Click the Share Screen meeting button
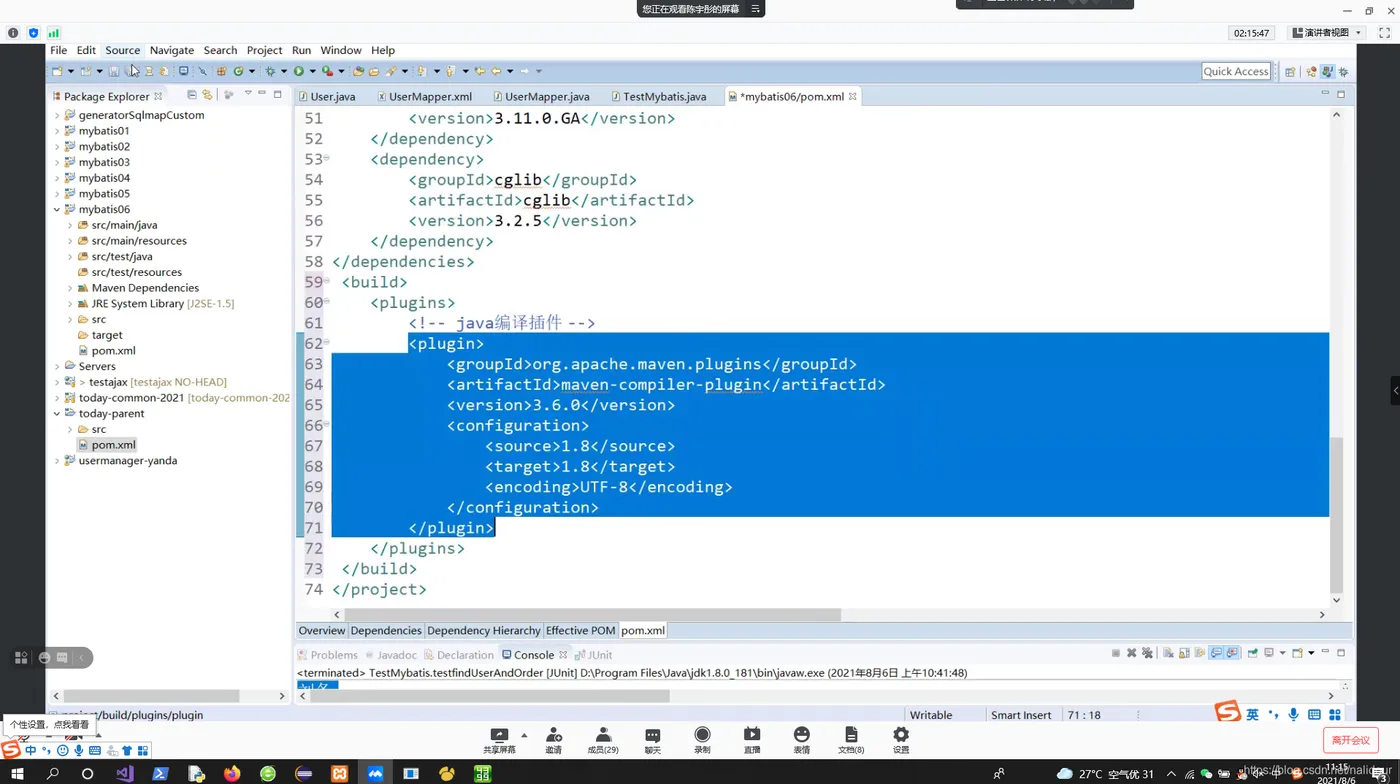Image resolution: width=1400 pixels, height=784 pixels. coord(499,740)
